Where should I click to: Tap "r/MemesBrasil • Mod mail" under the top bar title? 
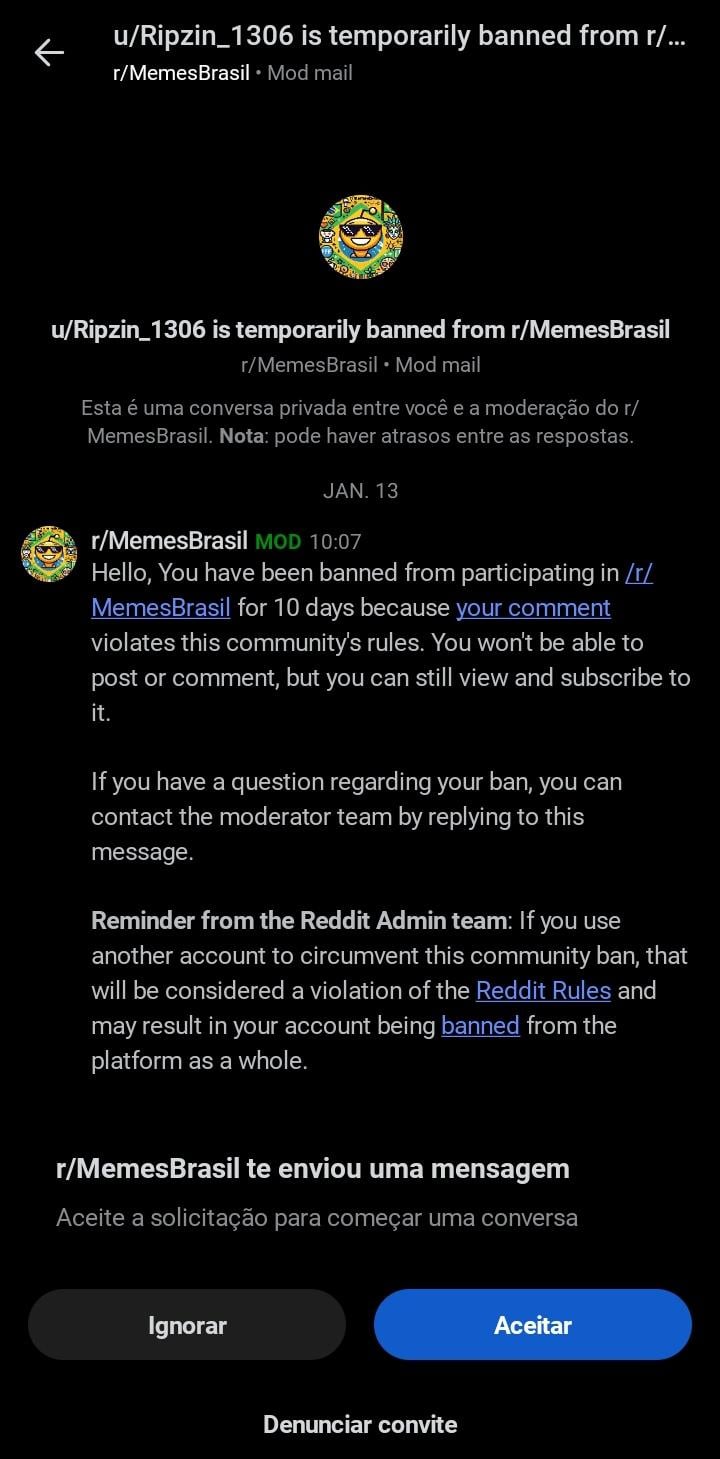[x=232, y=73]
